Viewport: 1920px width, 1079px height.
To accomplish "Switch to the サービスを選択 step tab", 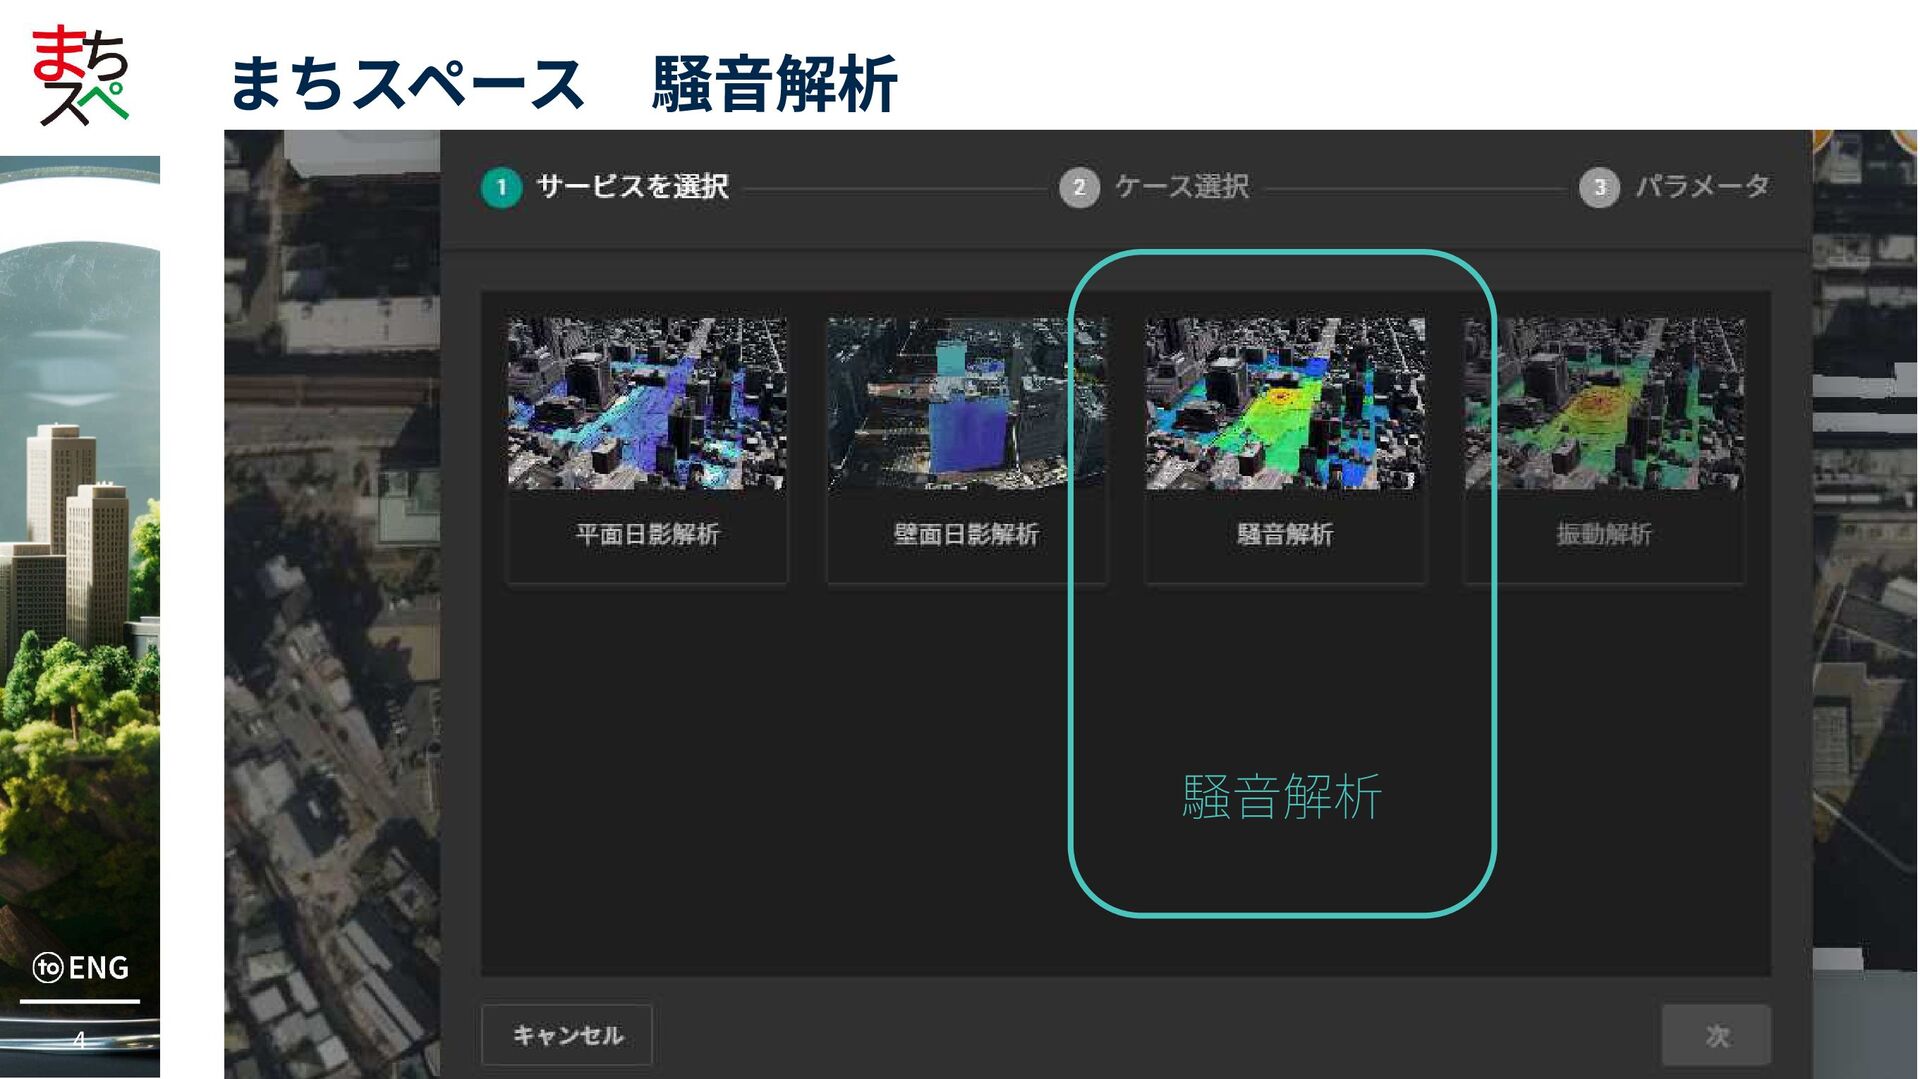I will 633,187.
